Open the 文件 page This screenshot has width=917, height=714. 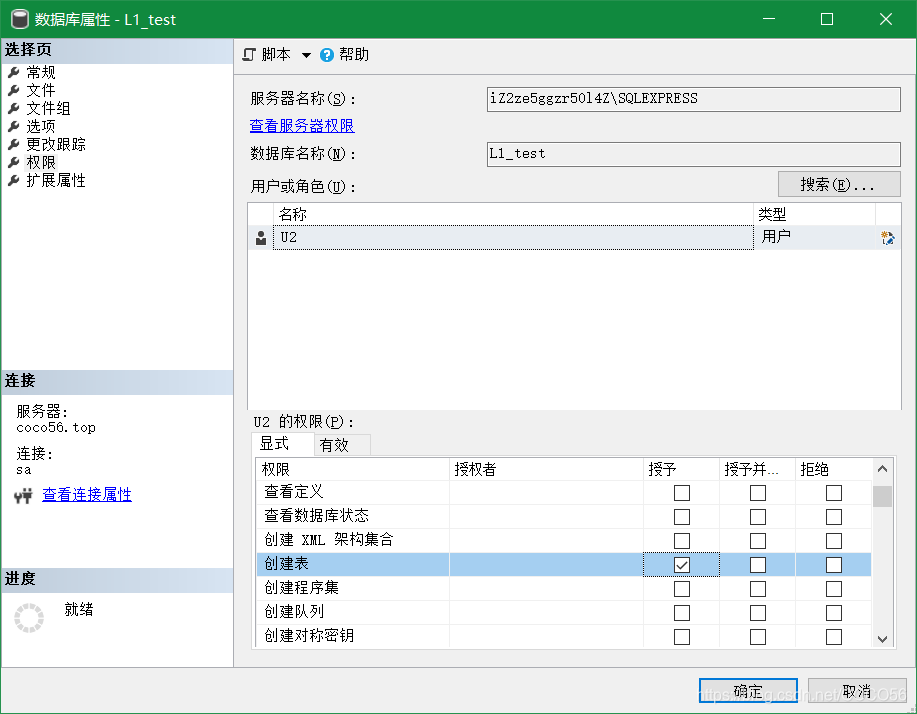pyautogui.click(x=41, y=91)
